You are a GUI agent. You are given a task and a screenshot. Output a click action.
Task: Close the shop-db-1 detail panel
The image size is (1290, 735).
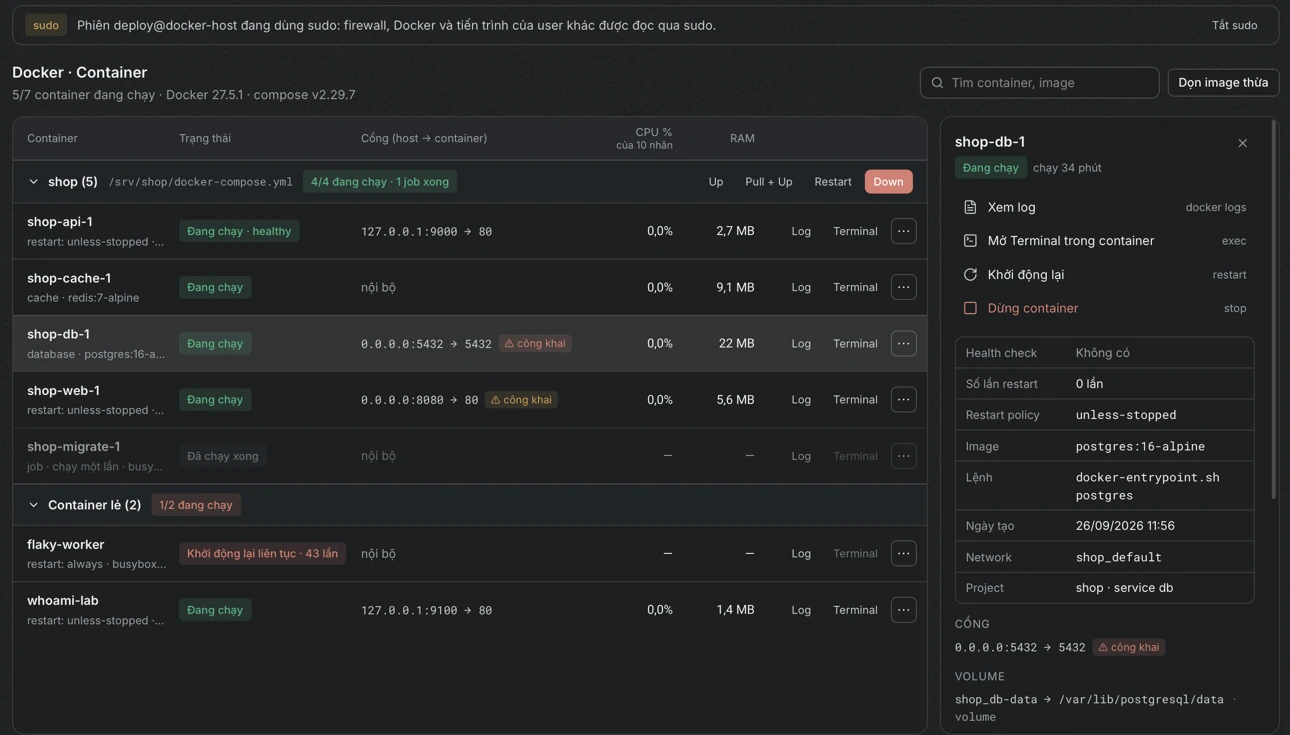coord(1242,143)
